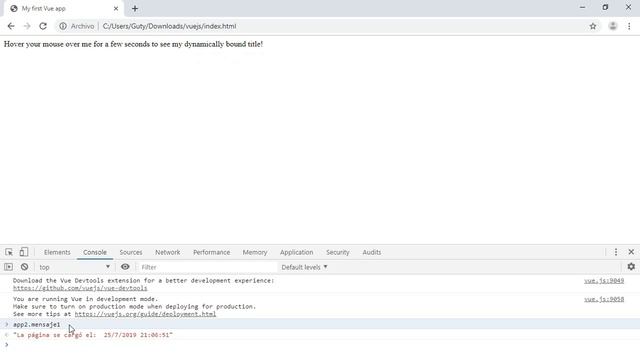This screenshot has width=640, height=360.
Task: Open Chrome's three-dot menu
Action: 629,26
